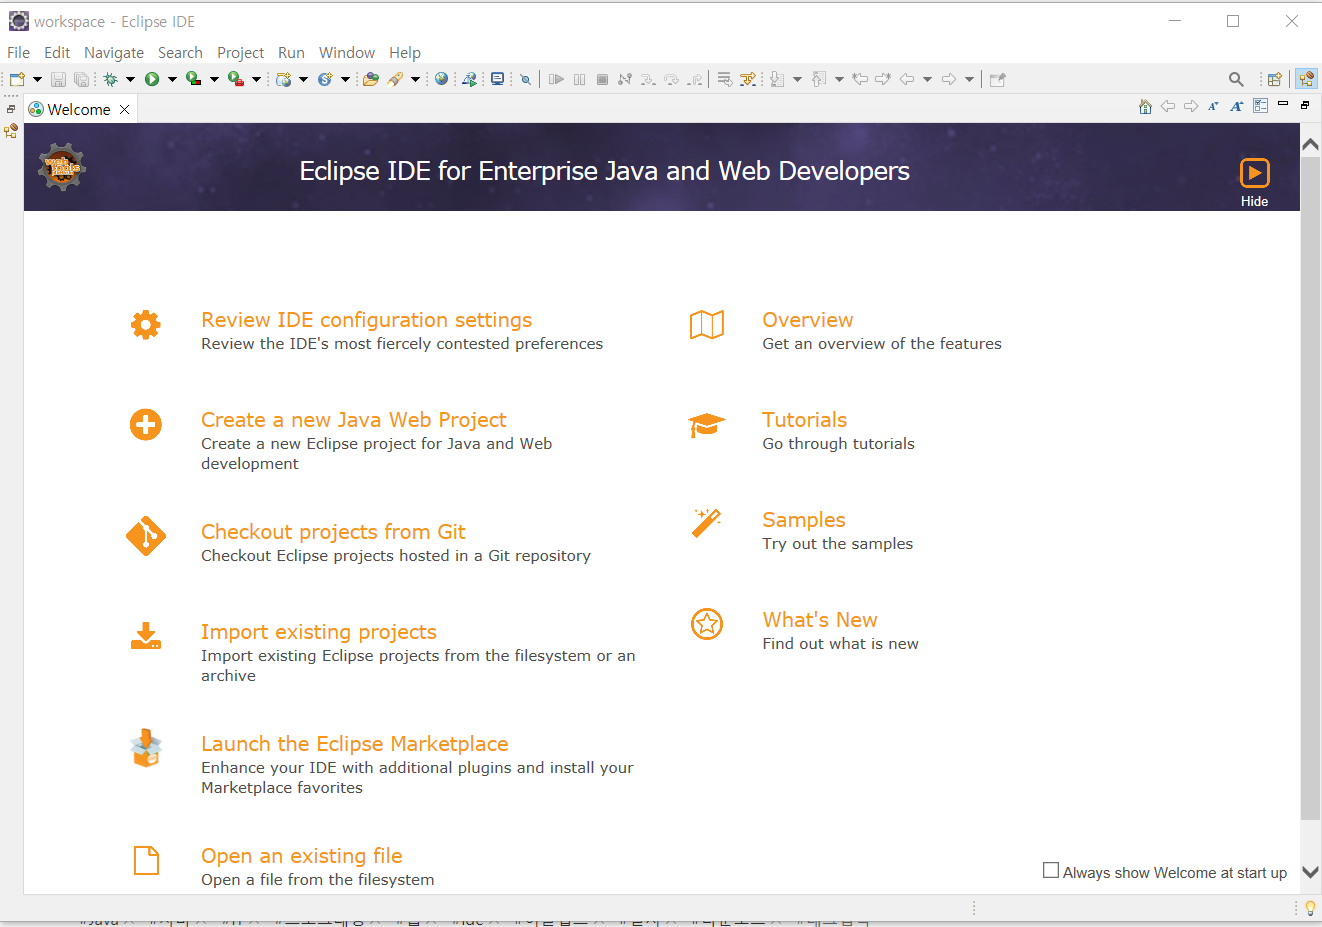Image resolution: width=1322 pixels, height=927 pixels.
Task: Click the Open Perspective icon
Action: [x=1274, y=78]
